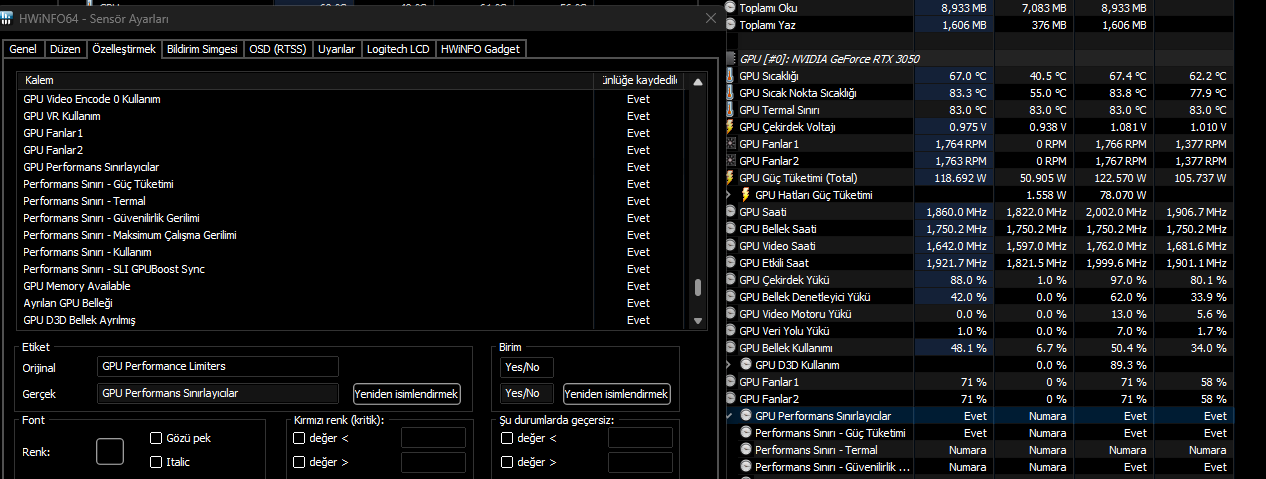The height and width of the screenshot is (479, 1266).
Task: Collapse the GPU Performans Sınırlayıcılar group
Action: (x=729, y=416)
